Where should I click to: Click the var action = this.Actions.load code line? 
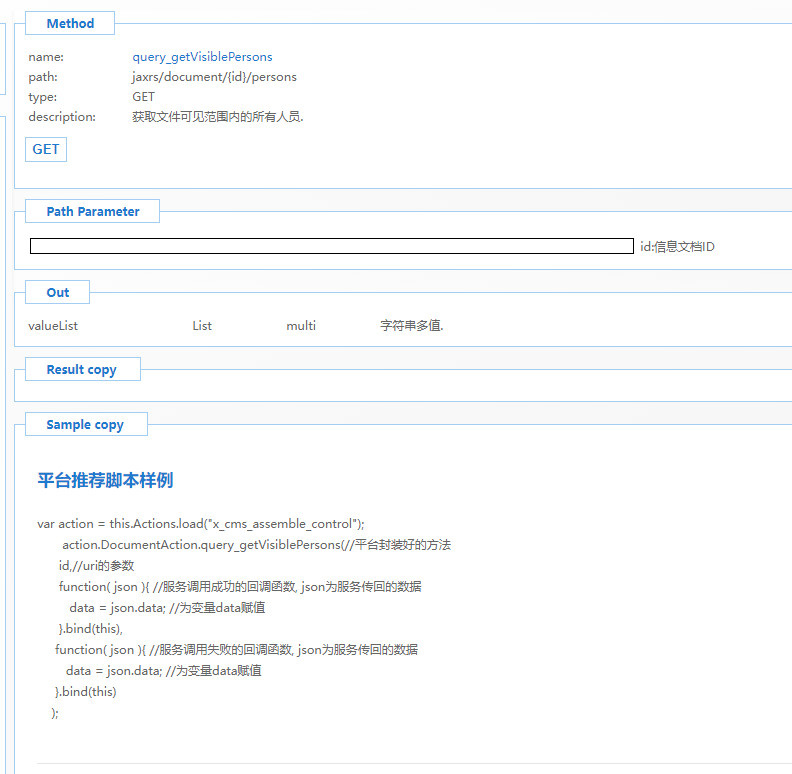coord(201,524)
